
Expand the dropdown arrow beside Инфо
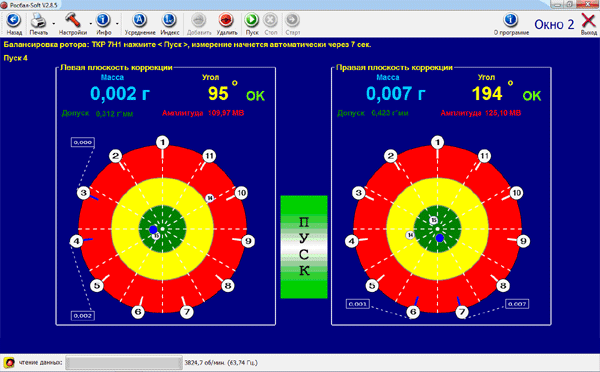click(x=117, y=24)
